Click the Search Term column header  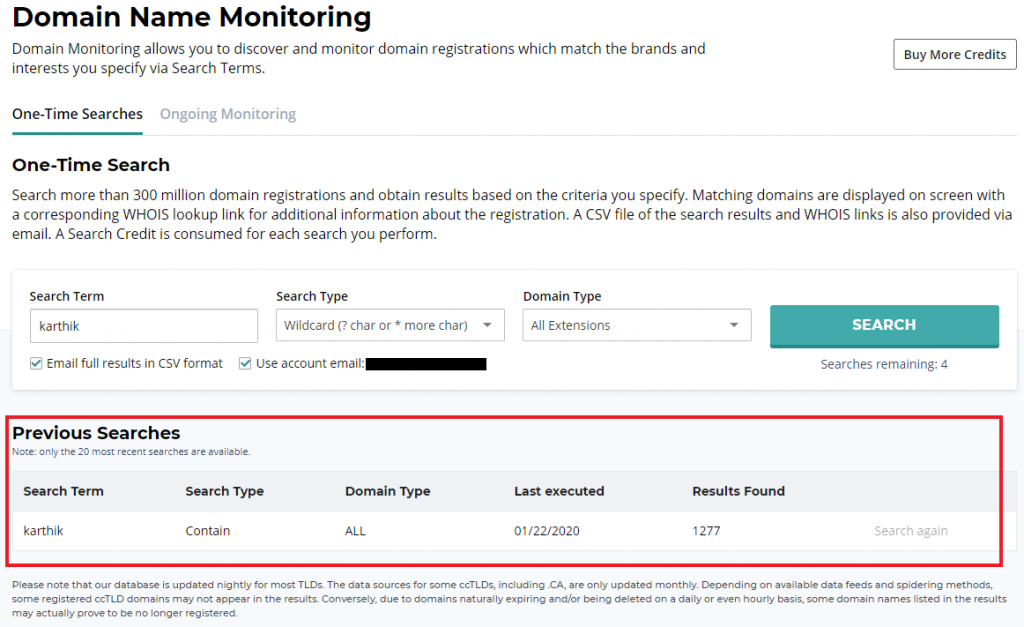63,491
